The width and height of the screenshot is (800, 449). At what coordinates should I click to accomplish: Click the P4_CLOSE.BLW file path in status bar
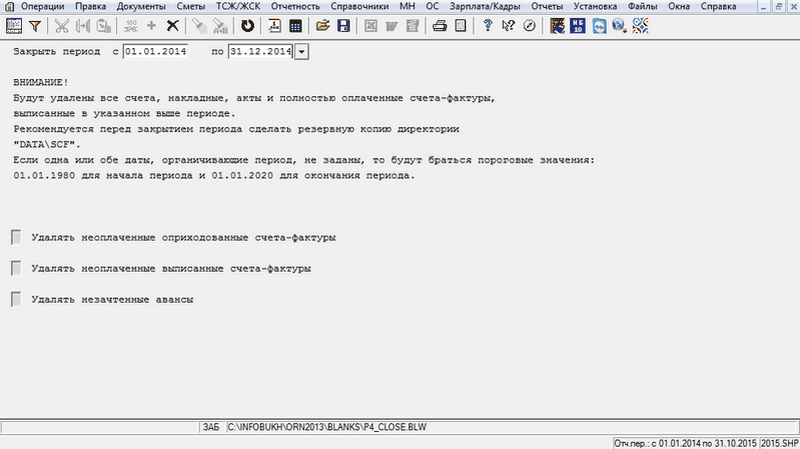pos(327,427)
